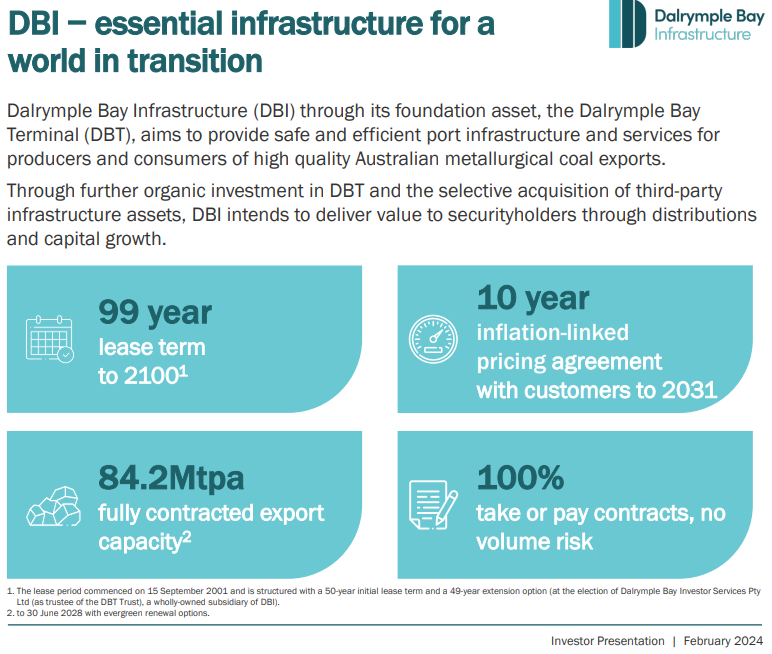Viewport: 772px width, 654px height.
Task: Click the coal rocks icon beside 84.2Mtpa
Action: coord(54,506)
